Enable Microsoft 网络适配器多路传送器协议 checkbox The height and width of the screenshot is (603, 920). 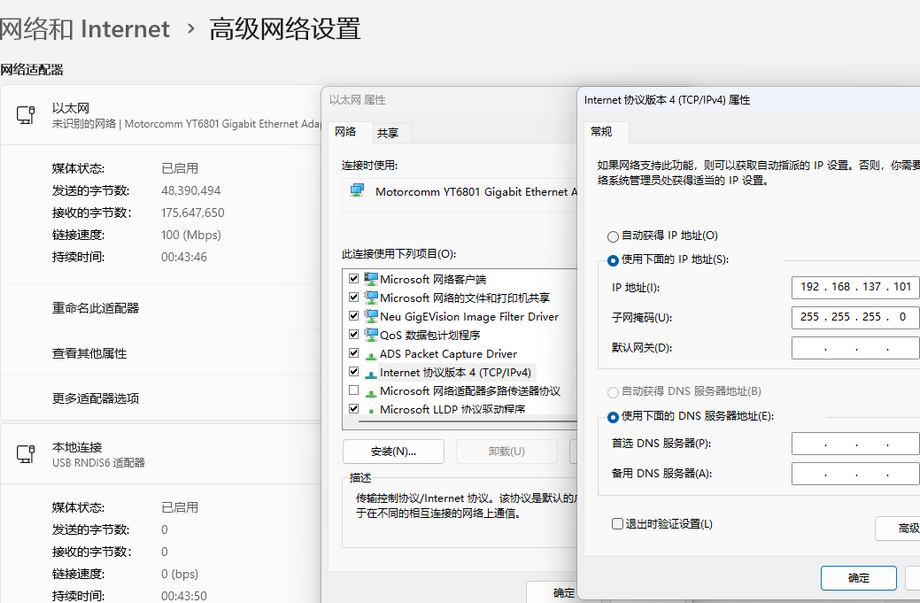coord(354,390)
